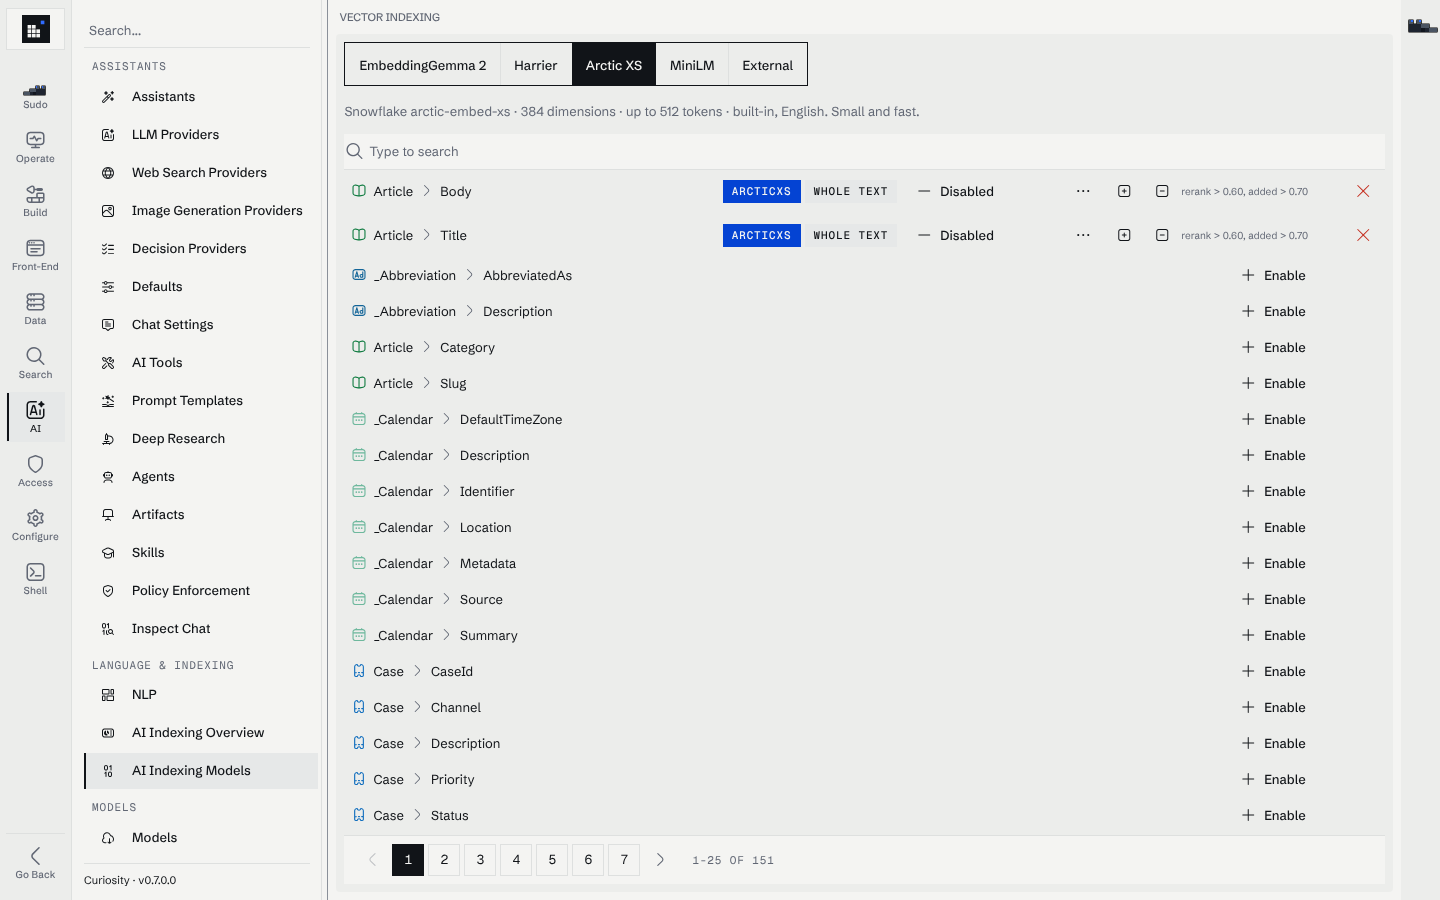The width and height of the screenshot is (1440, 900).
Task: Open the Operate section icon
Action: click(x=35, y=147)
